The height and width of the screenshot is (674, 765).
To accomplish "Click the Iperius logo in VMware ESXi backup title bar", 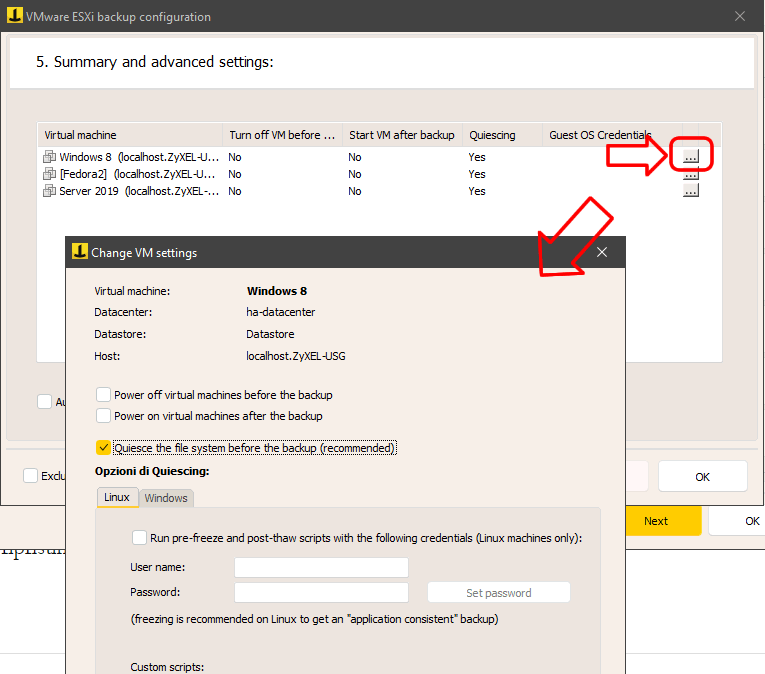I will [15, 16].
